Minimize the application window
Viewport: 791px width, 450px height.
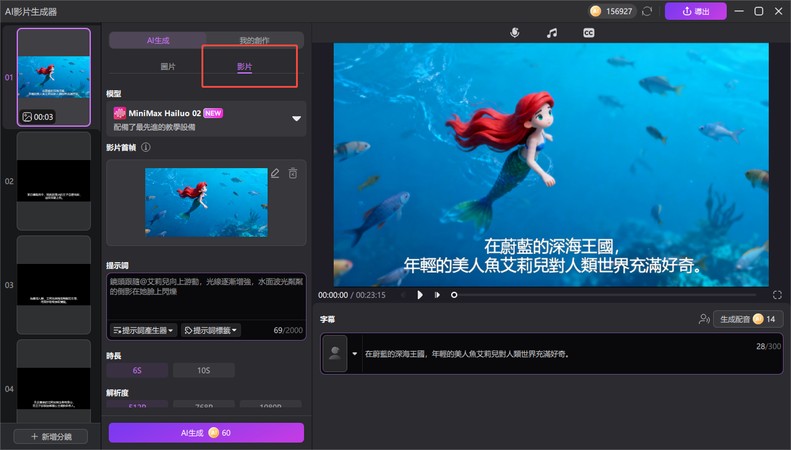pyautogui.click(x=739, y=11)
